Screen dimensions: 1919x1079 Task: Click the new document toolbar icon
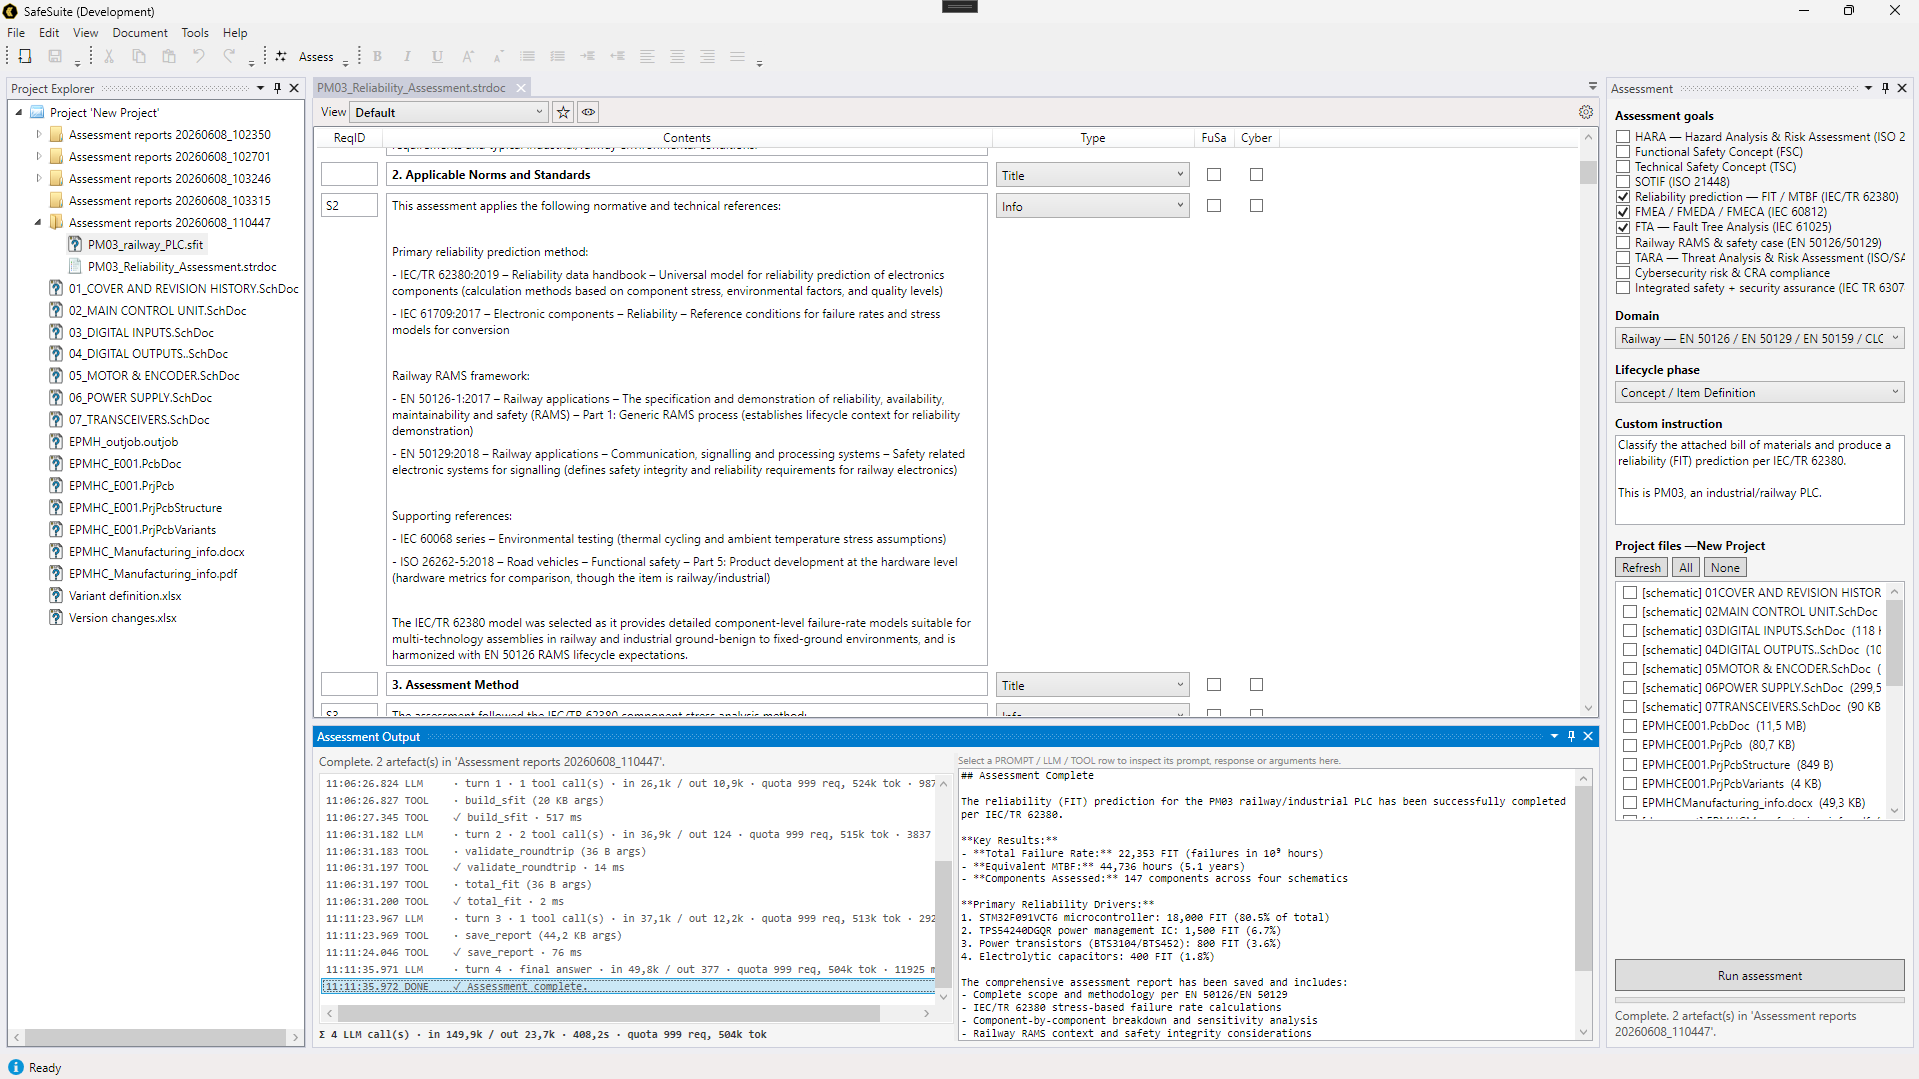(25, 57)
